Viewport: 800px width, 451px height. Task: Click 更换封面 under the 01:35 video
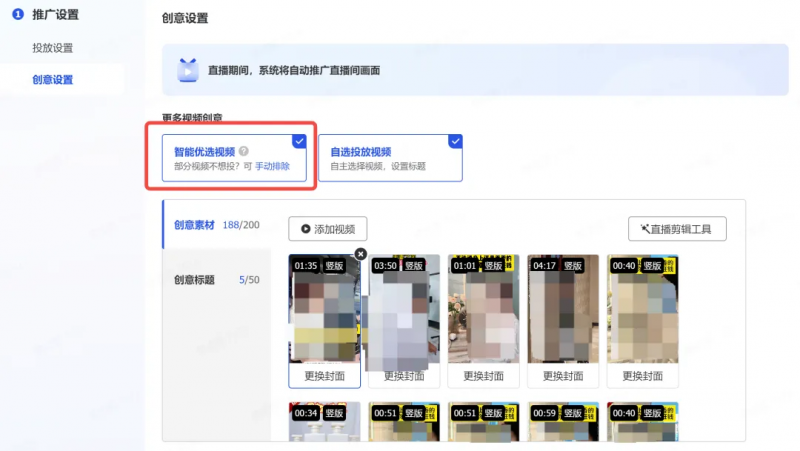324,376
